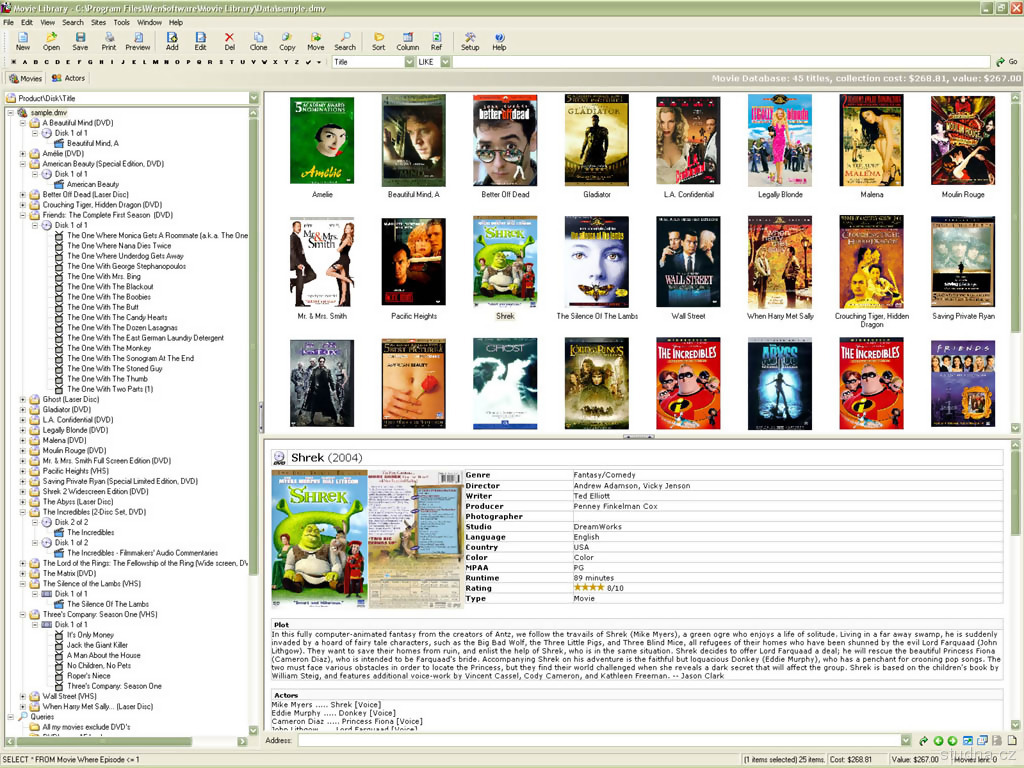Open Print Preview from the toolbar
1024x768 pixels.
[x=138, y=40]
